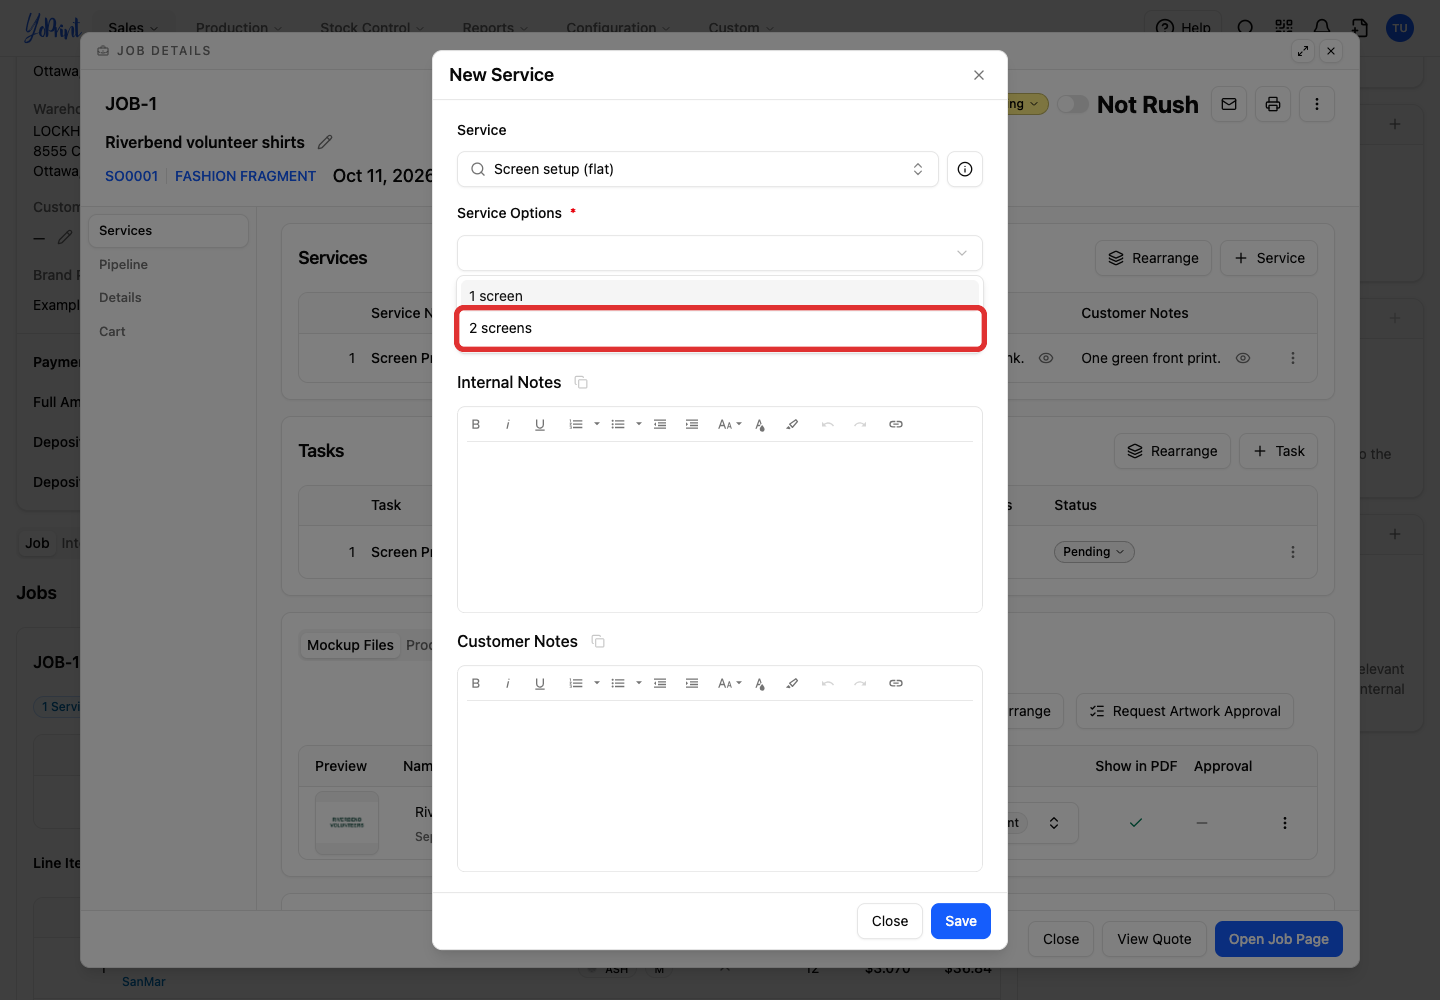Toggle eye icon left of Customer Notes column

(x=1046, y=358)
